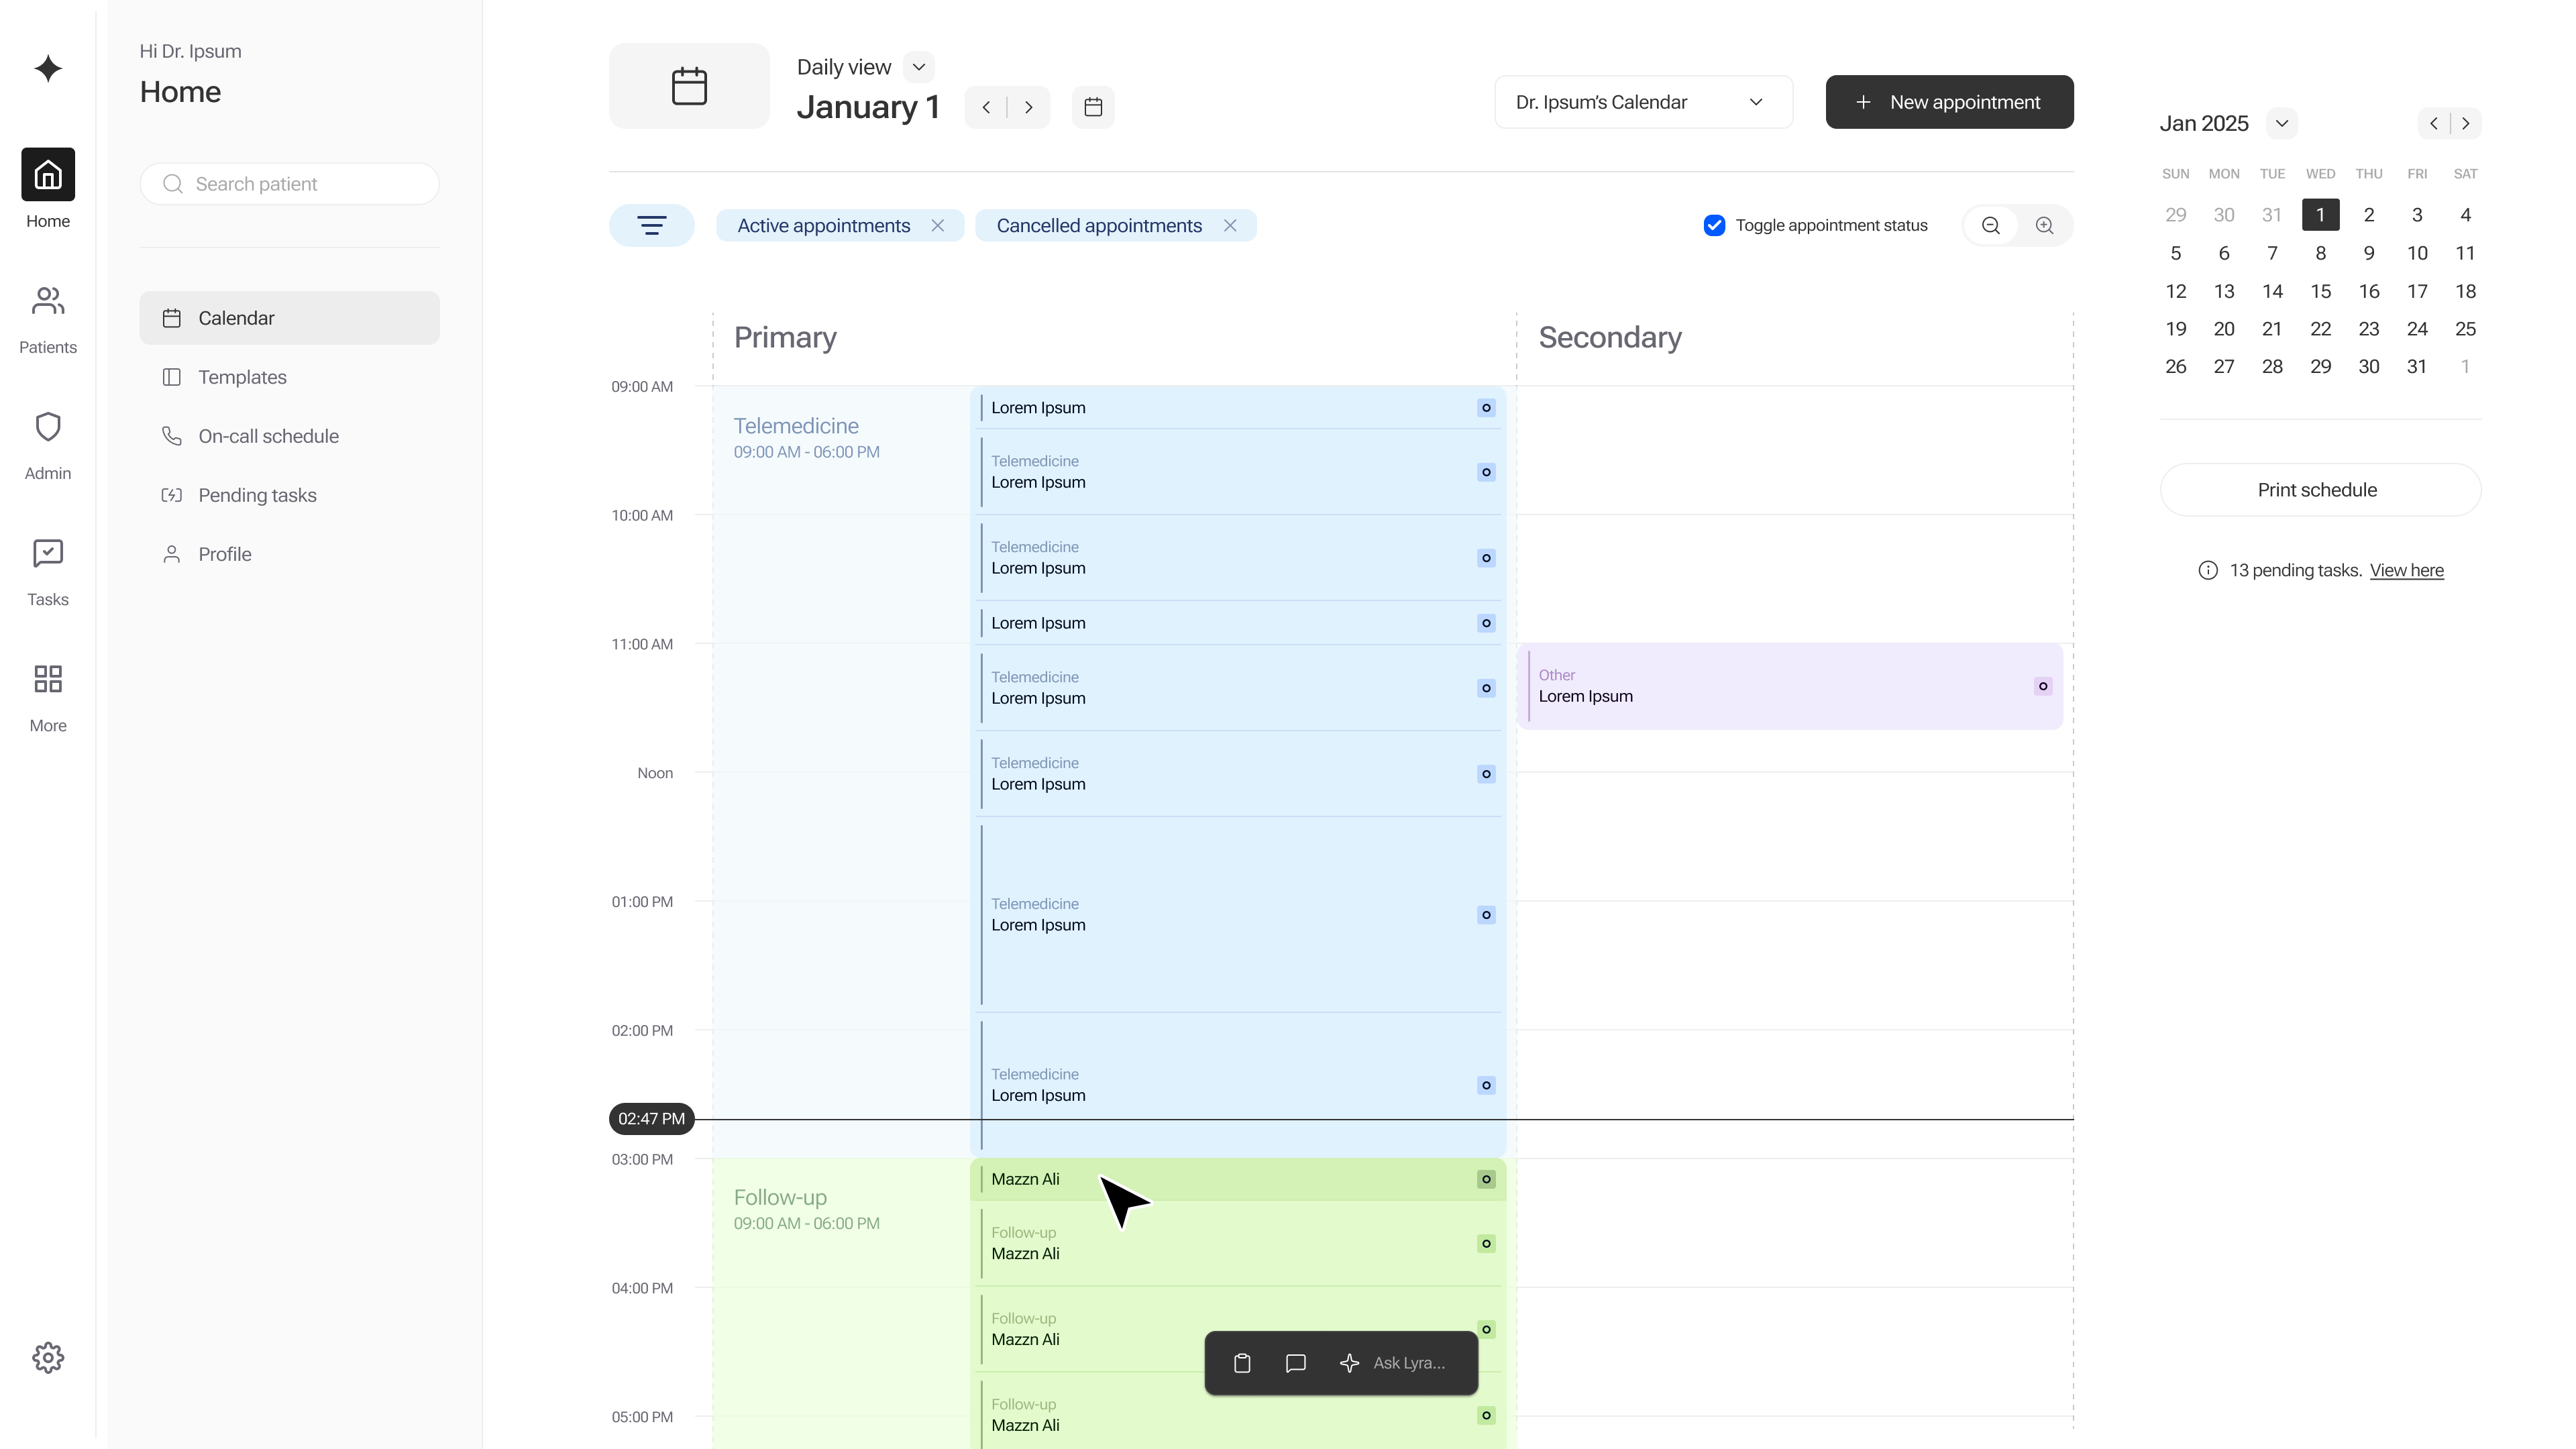This screenshot has width=2576, height=1449.
Task: Go to next day arrow
Action: point(1029,107)
